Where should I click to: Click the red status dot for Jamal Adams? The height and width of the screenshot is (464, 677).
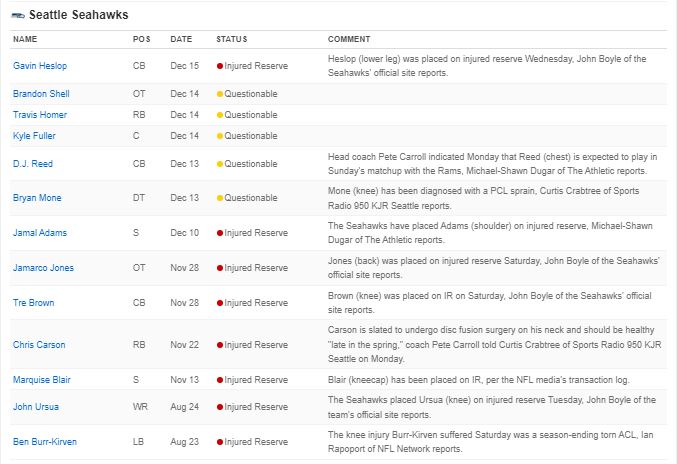(220, 233)
